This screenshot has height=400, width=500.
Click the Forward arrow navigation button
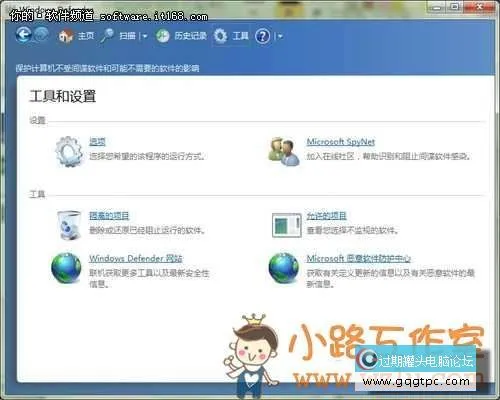pos(41,35)
